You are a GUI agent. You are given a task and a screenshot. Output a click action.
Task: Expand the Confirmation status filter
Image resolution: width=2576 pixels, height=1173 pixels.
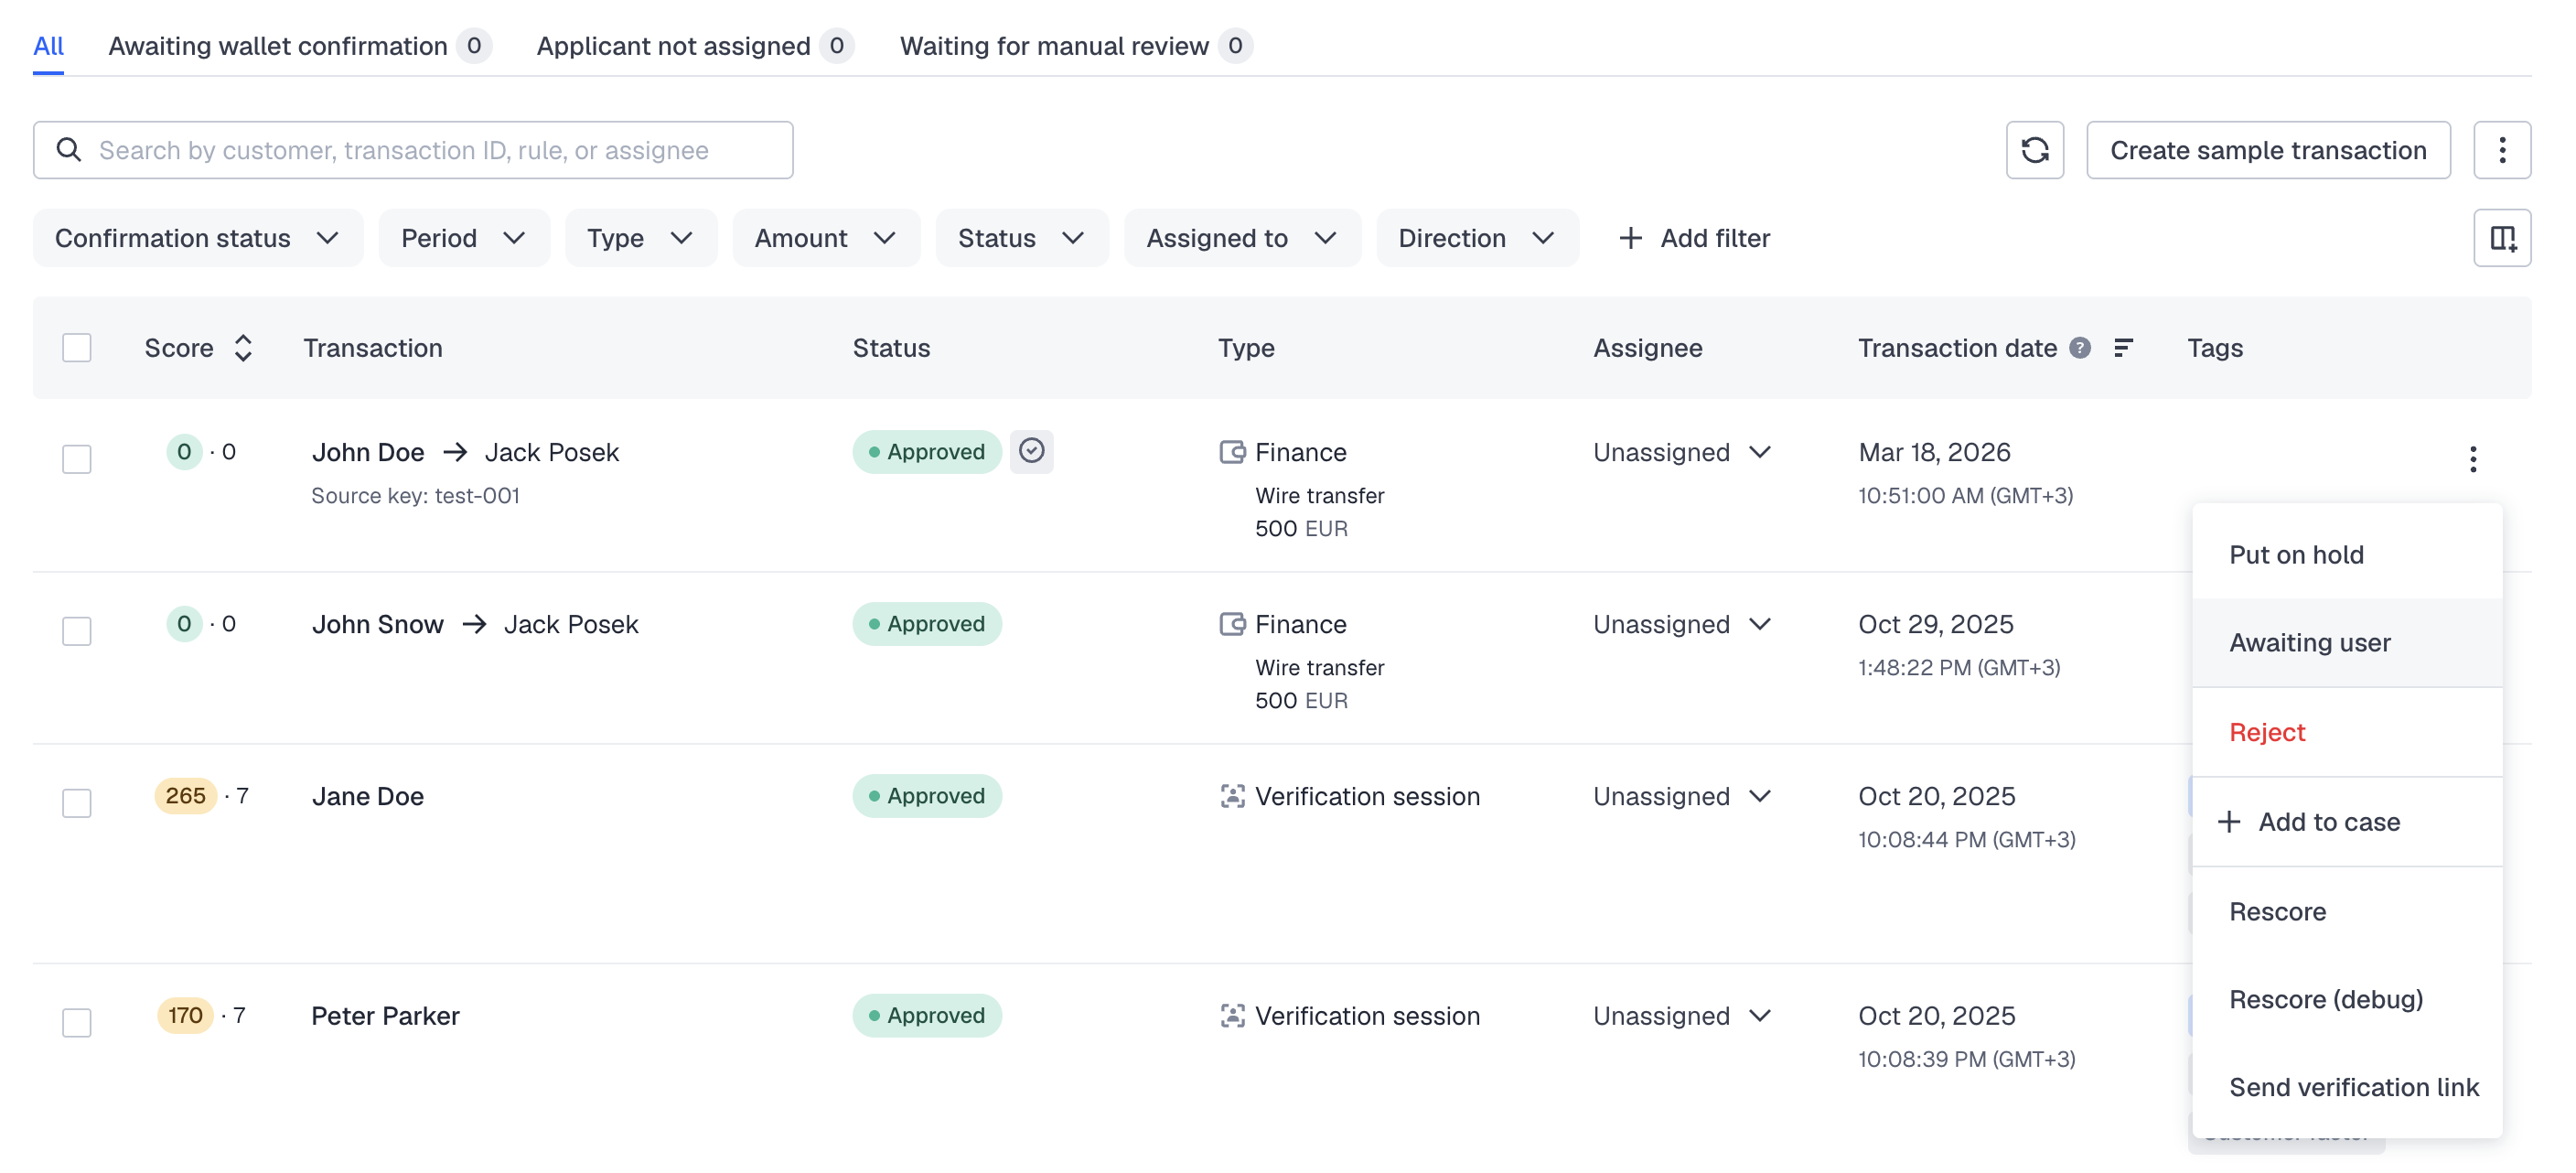pyautogui.click(x=197, y=238)
